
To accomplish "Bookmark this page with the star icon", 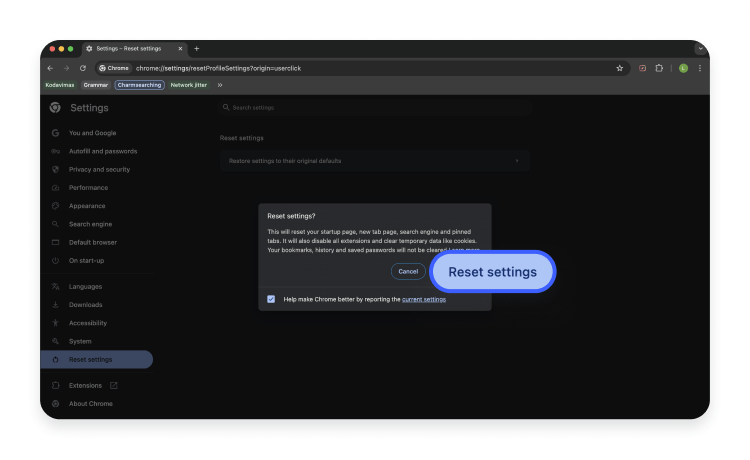I will (x=620, y=68).
